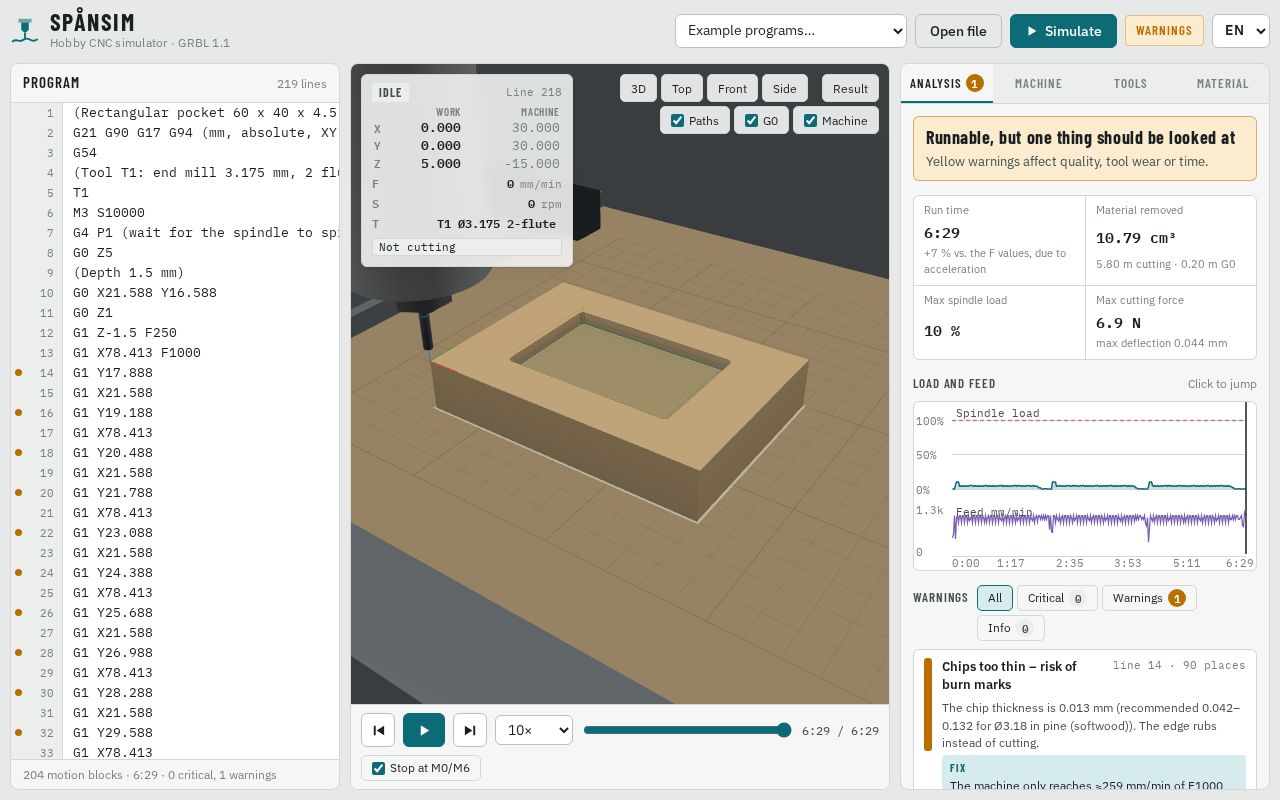
Task: Click the WARNINGS status badge in header
Action: point(1164,31)
